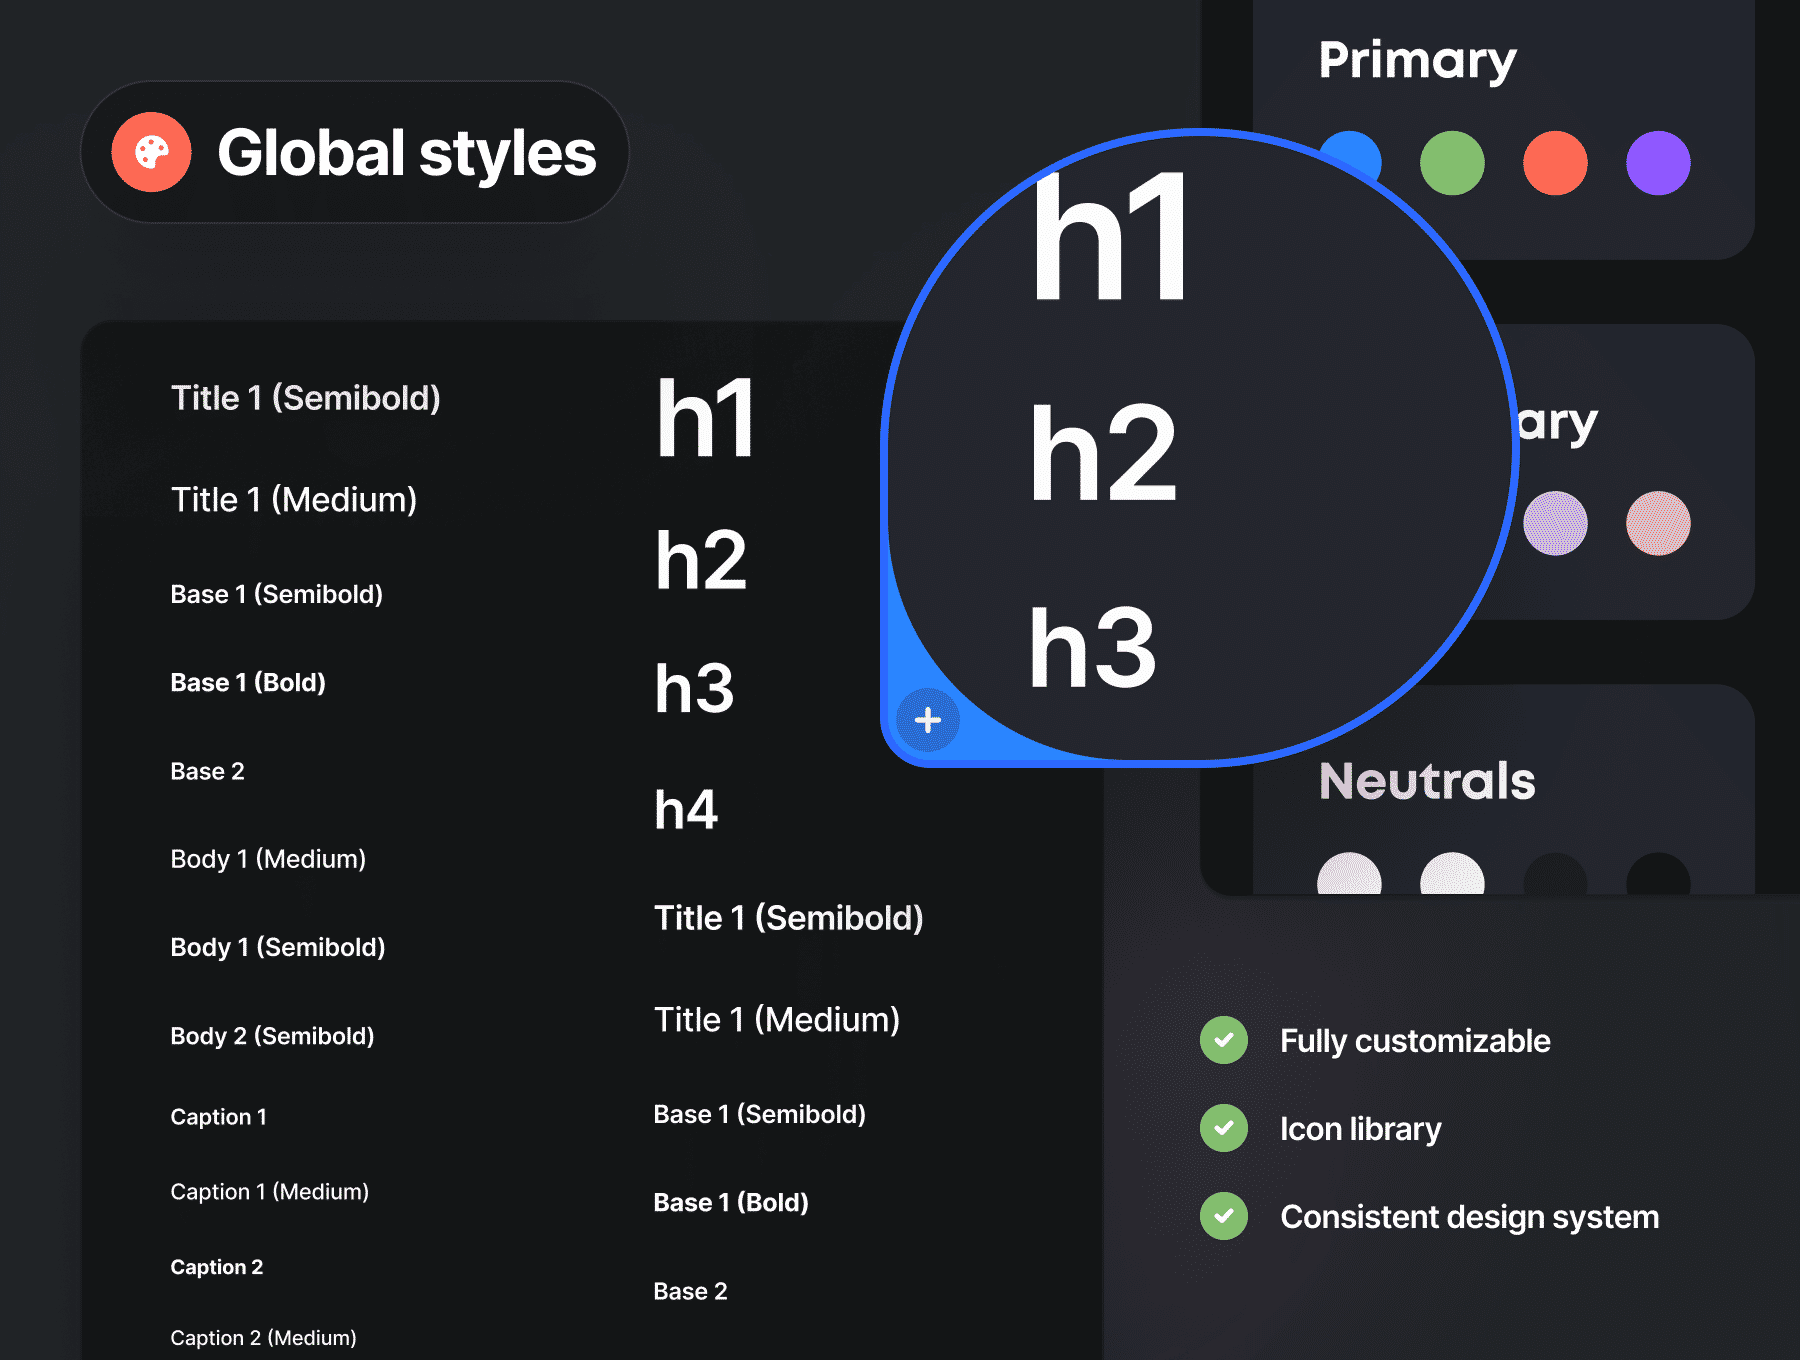1800x1360 pixels.
Task: Choose the dark gray Neutrals swatch
Action: pyautogui.click(x=1555, y=874)
